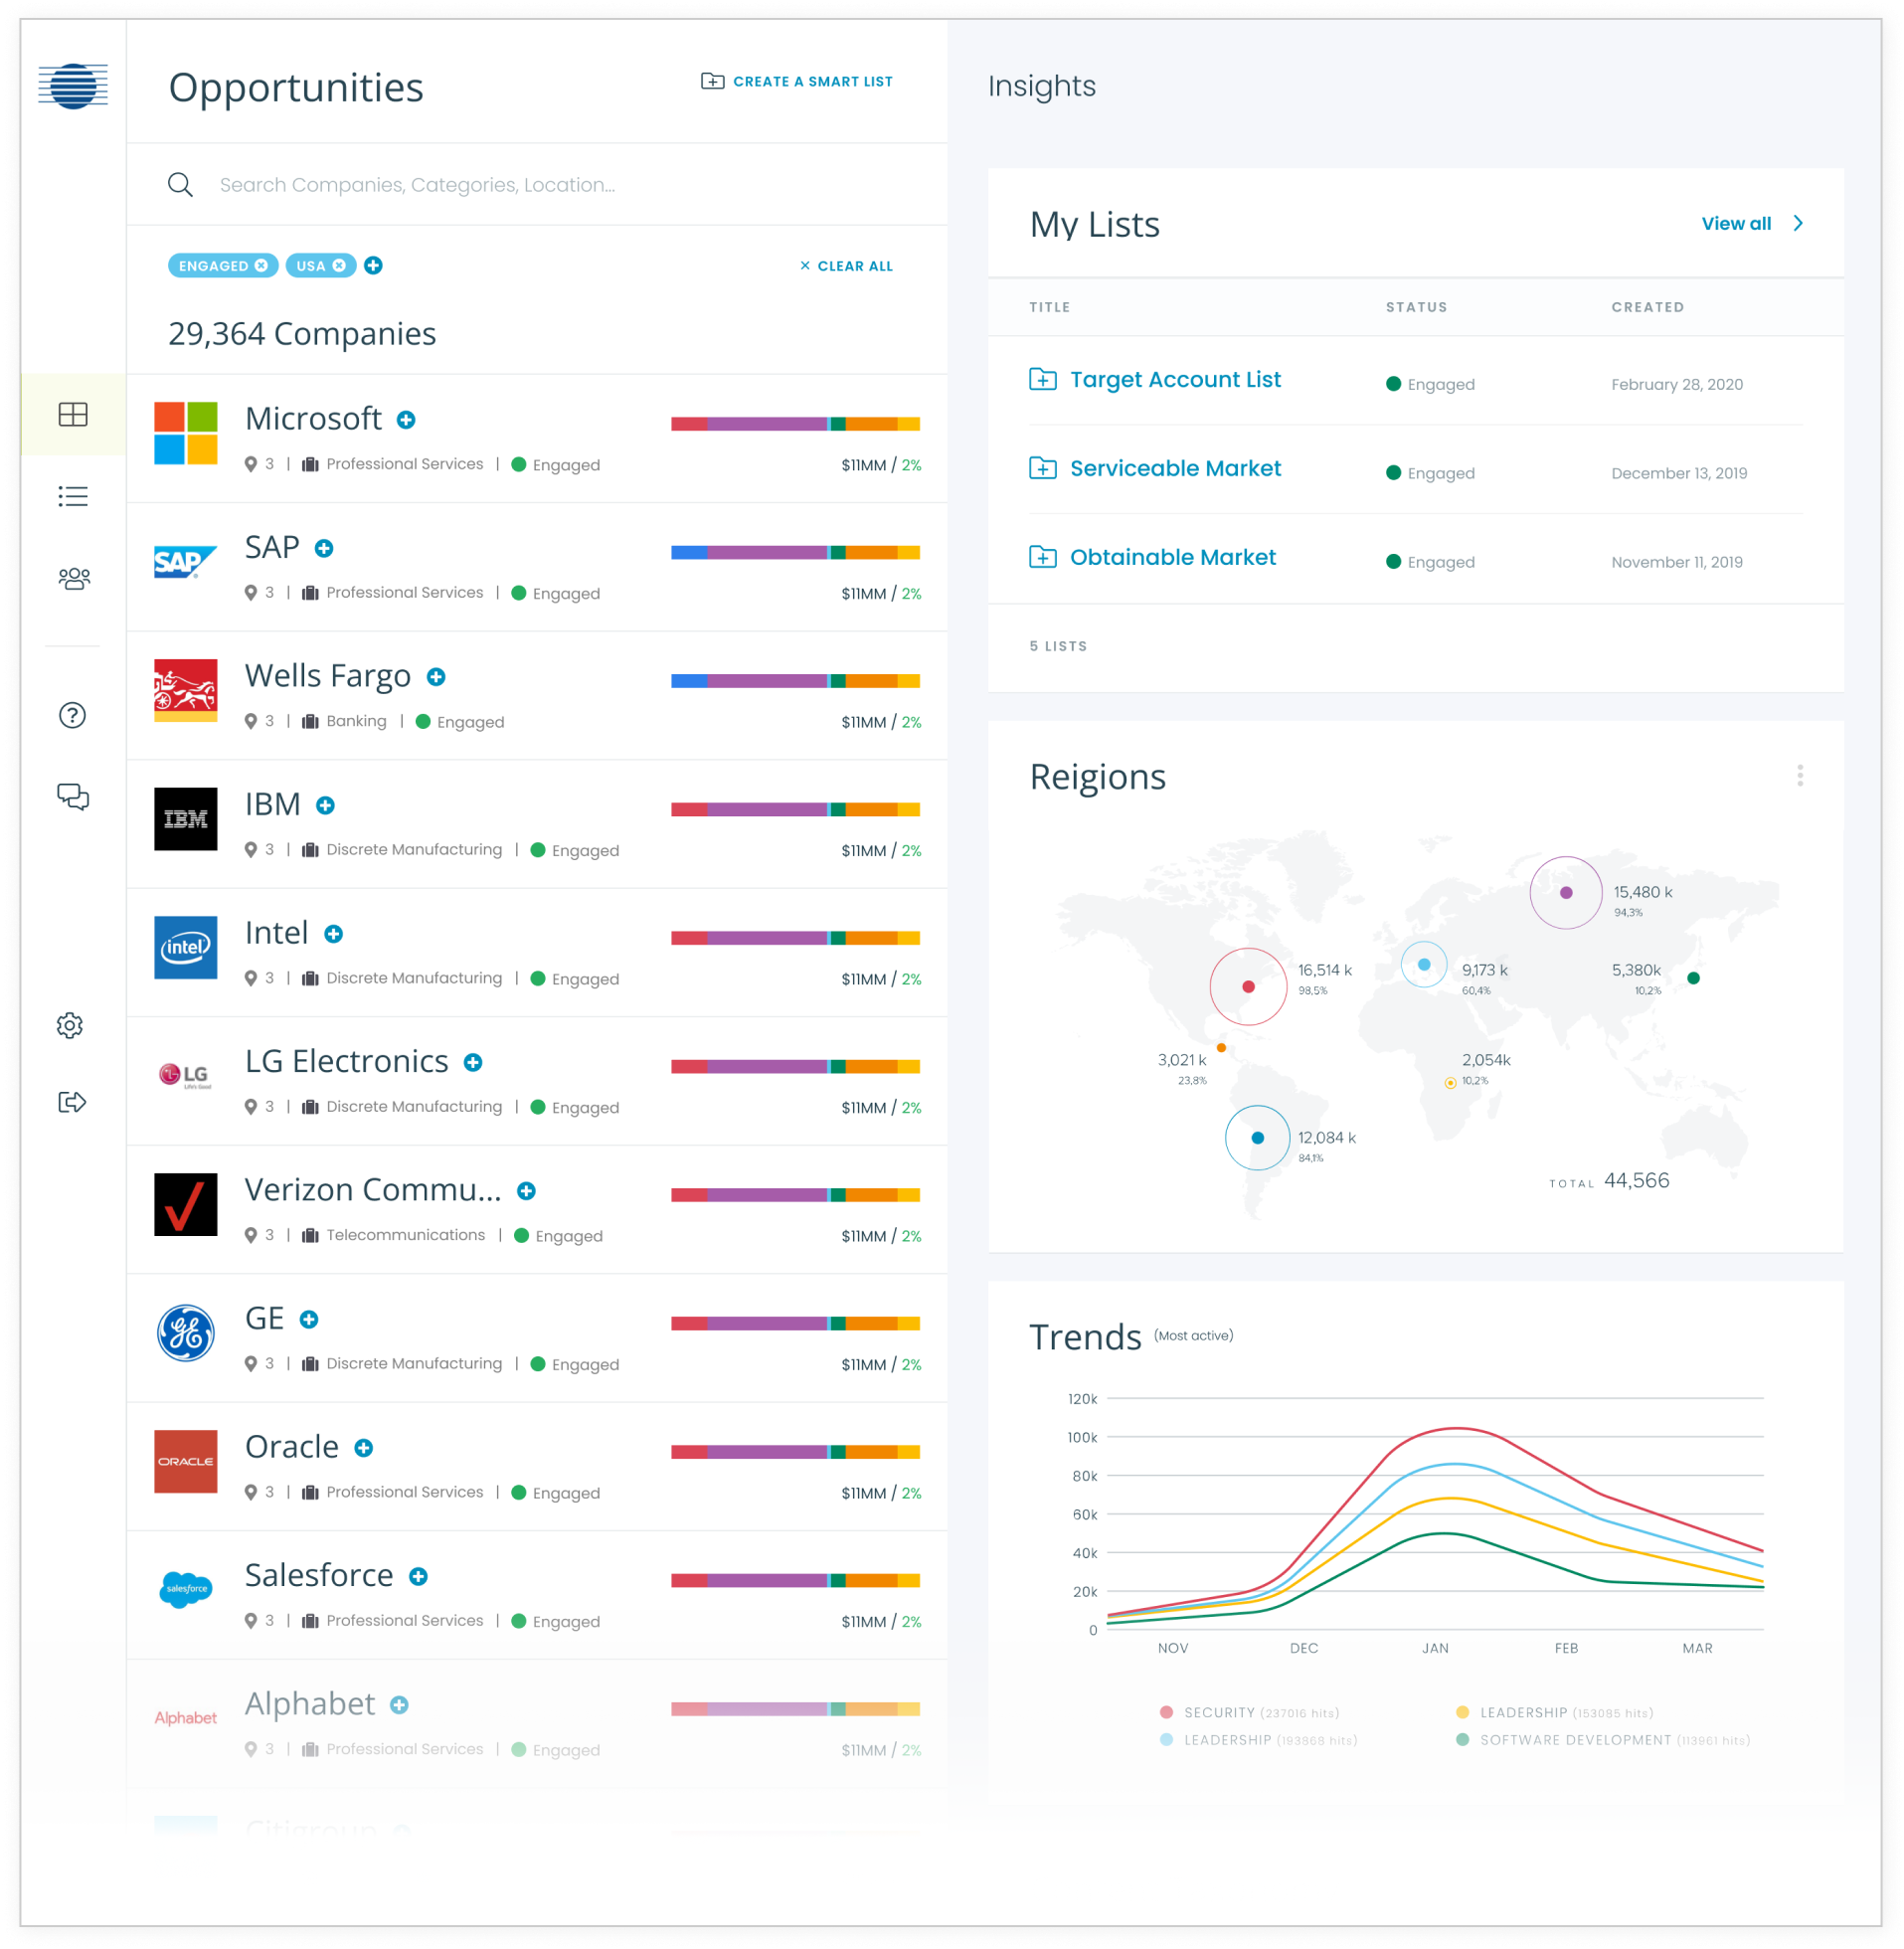Screen dimensions: 1904x1949
Task: Remove the USA filter tag
Action: click(339, 265)
